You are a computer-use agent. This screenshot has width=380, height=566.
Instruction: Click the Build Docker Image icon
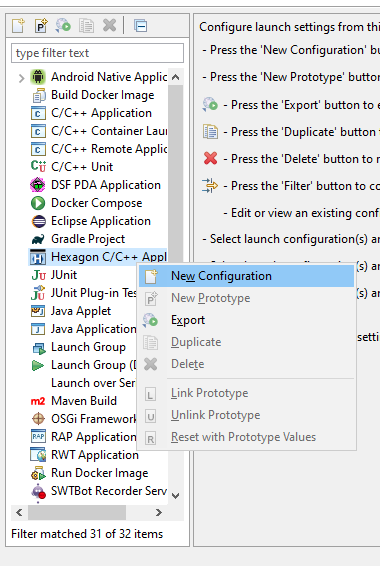pyautogui.click(x=38, y=95)
